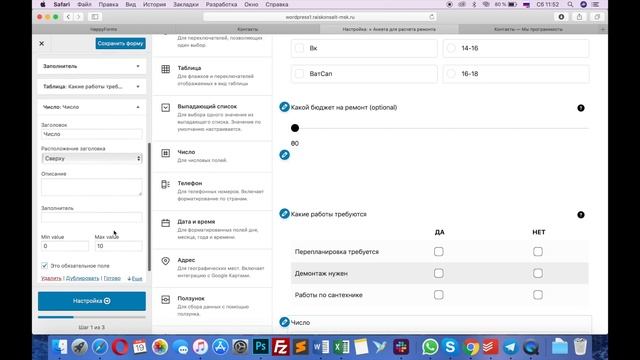Open the Opera browser from the Dock
The image size is (640, 360).
click(120, 347)
